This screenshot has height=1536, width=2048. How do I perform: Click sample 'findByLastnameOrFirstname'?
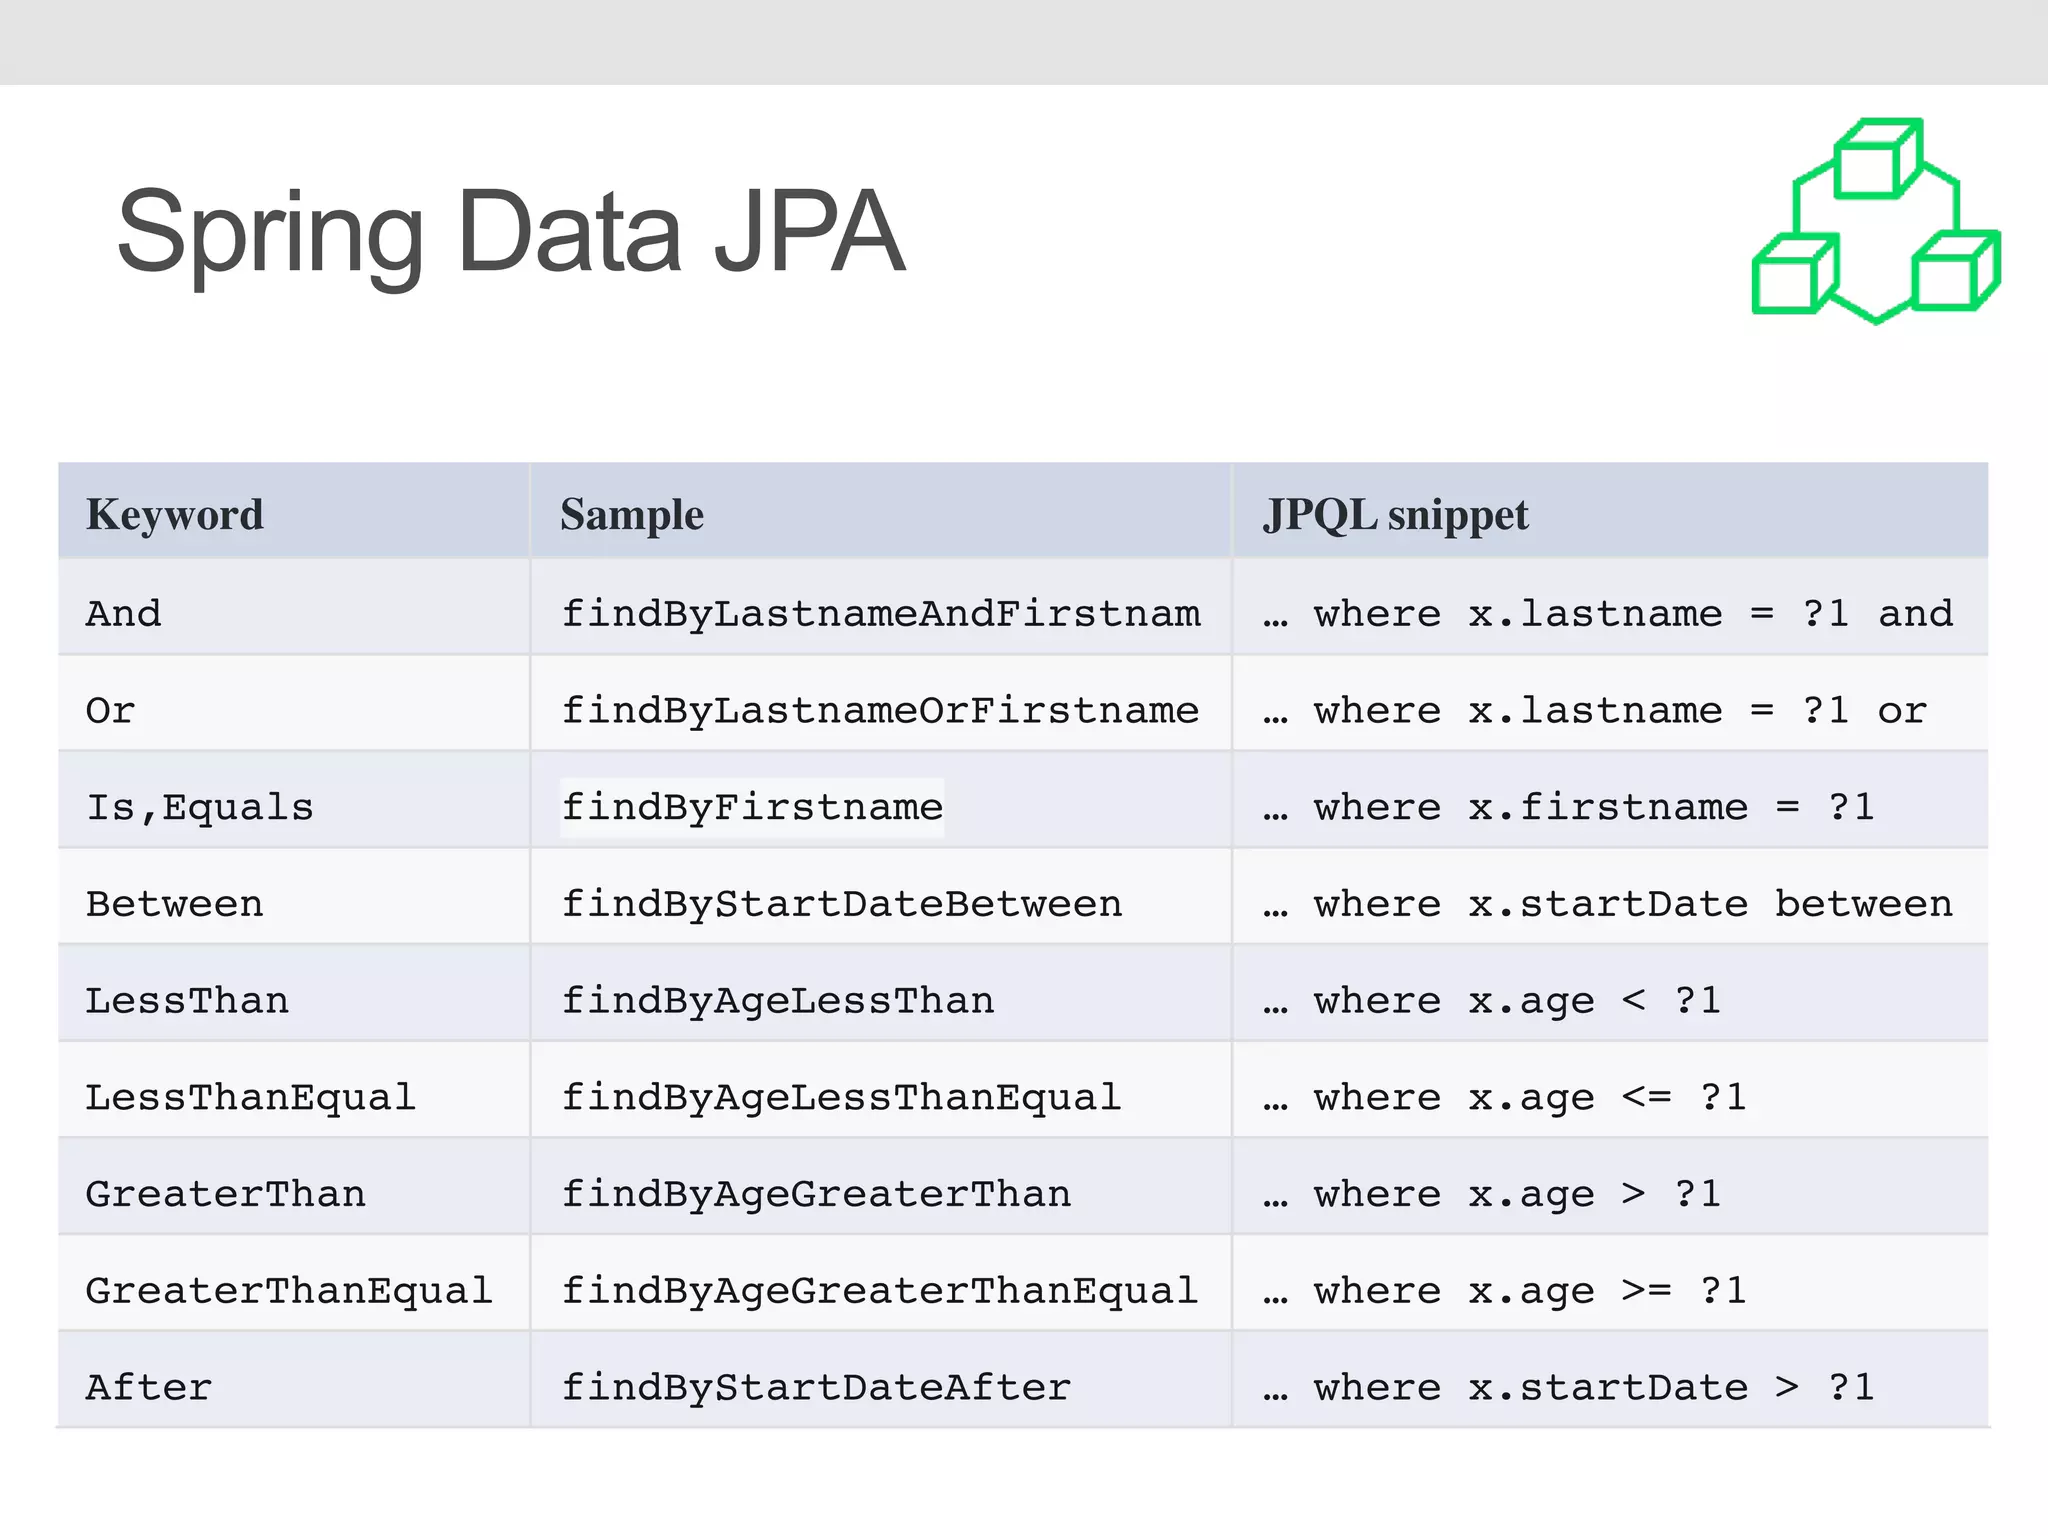881,710
